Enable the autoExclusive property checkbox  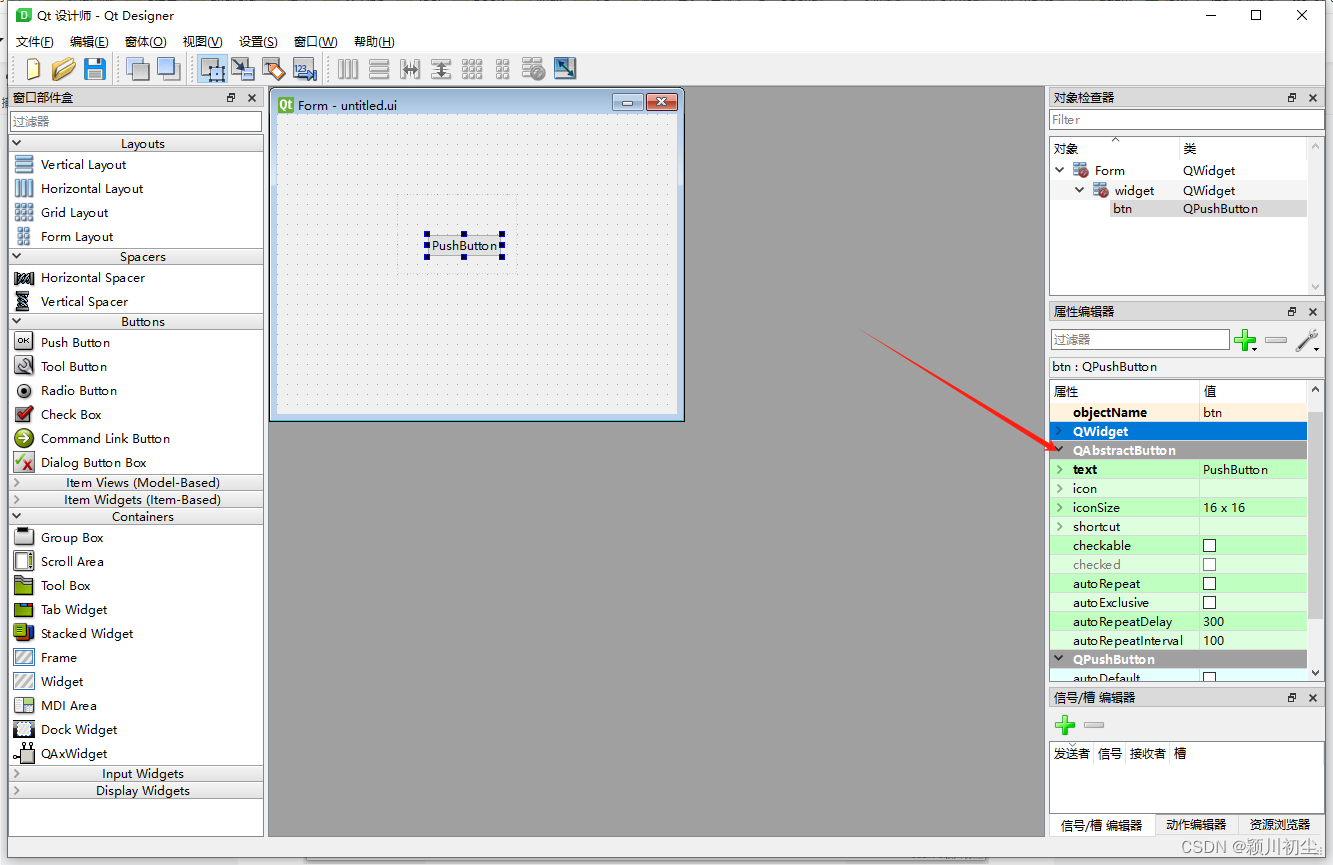(x=1209, y=602)
